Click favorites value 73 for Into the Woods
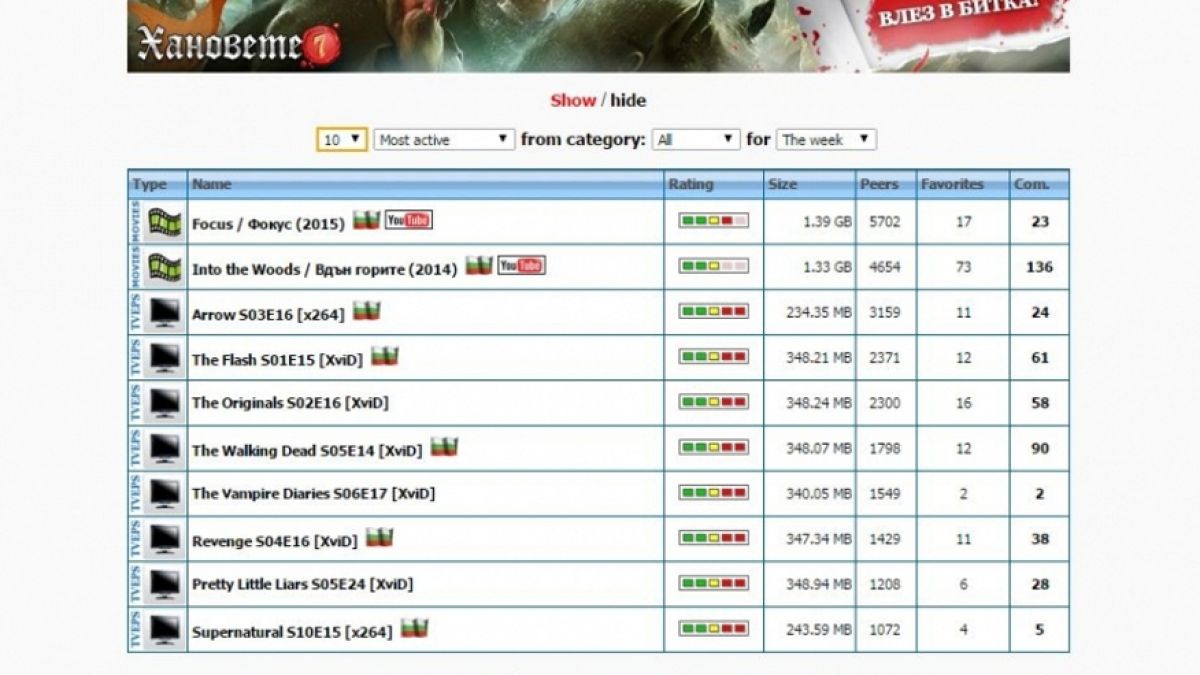 click(x=963, y=267)
